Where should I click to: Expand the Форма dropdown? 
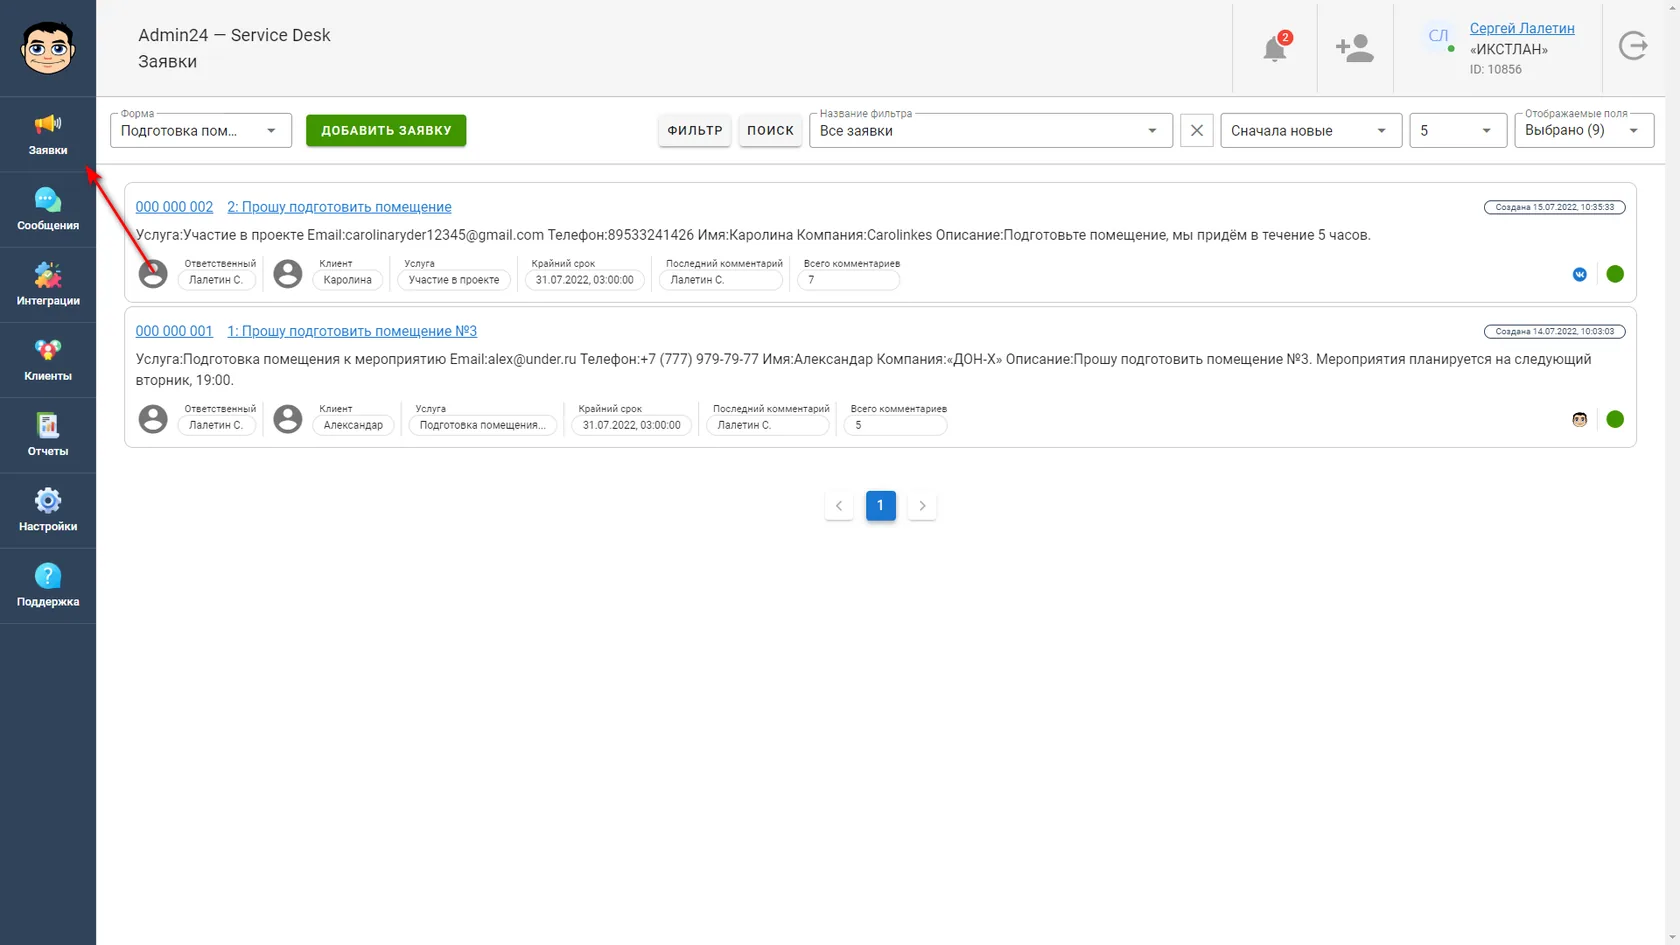click(201, 130)
